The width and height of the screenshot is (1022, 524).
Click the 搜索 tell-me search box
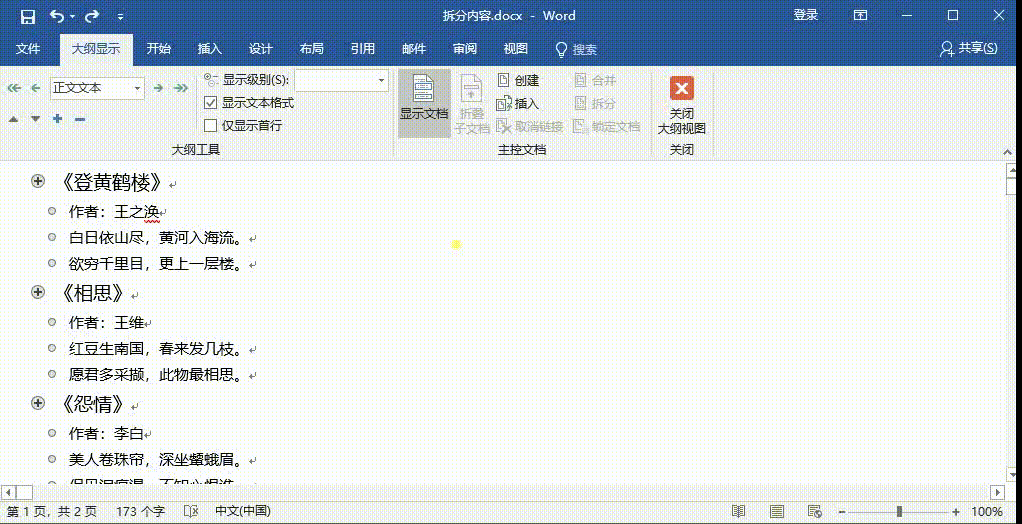pos(576,50)
